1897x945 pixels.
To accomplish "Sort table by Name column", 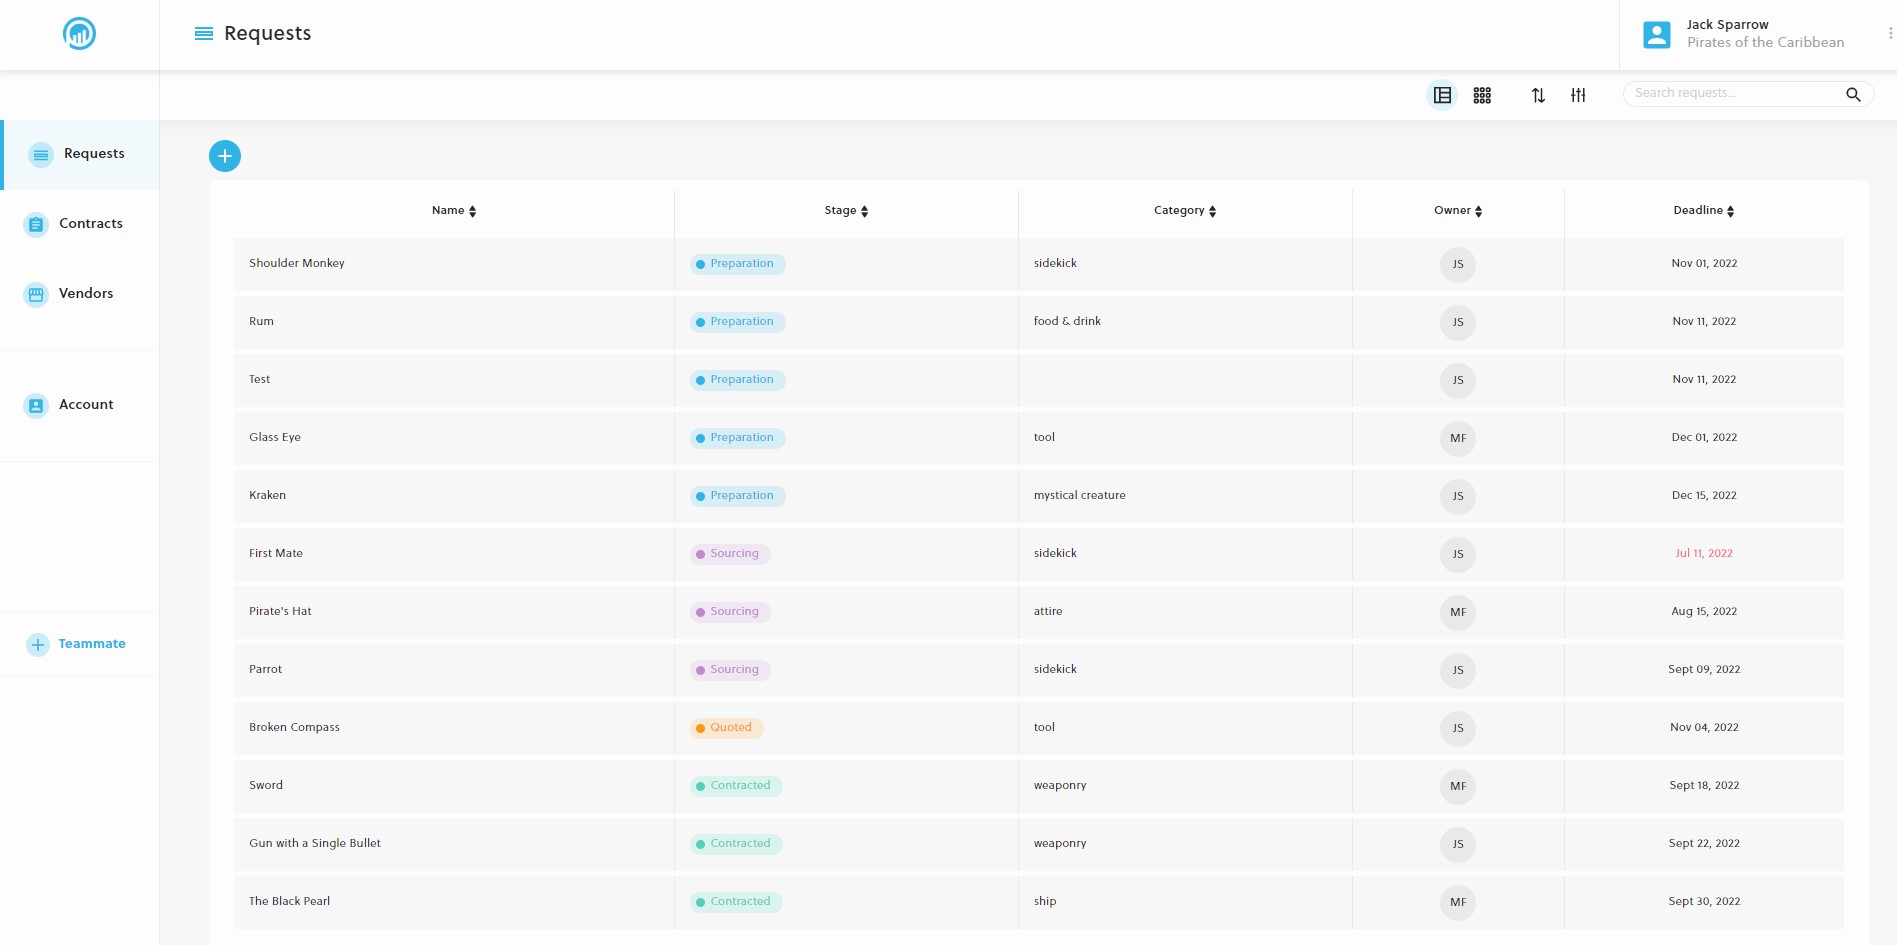I will point(454,211).
